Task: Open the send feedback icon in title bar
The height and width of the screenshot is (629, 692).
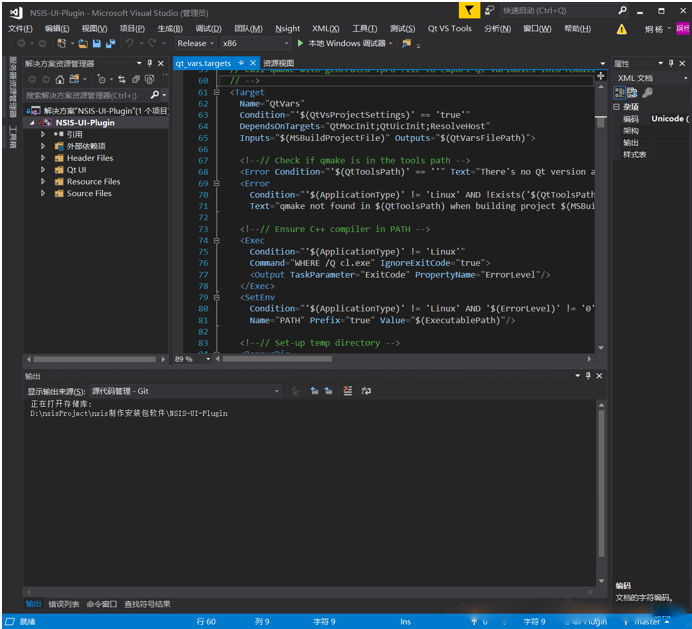Action: click(489, 10)
